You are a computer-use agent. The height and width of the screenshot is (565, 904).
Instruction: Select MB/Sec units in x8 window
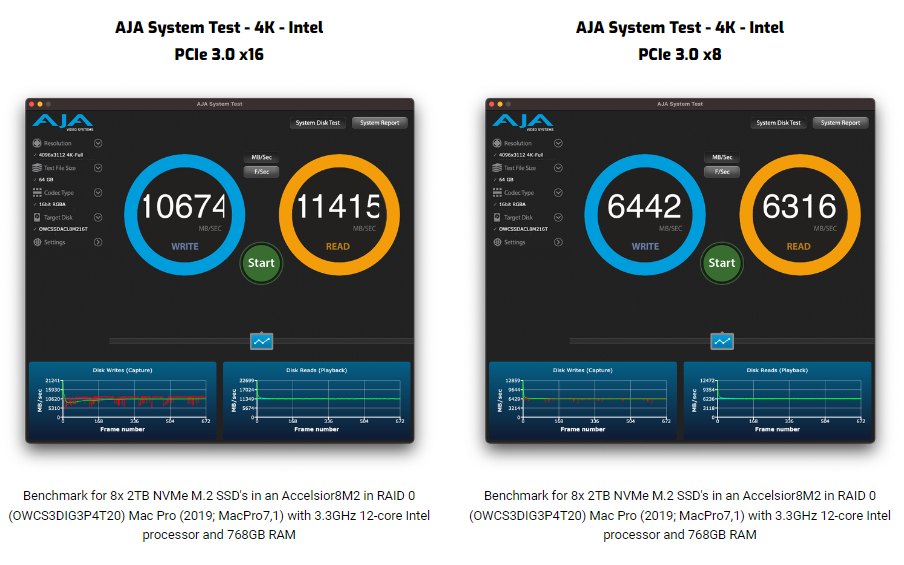(722, 157)
